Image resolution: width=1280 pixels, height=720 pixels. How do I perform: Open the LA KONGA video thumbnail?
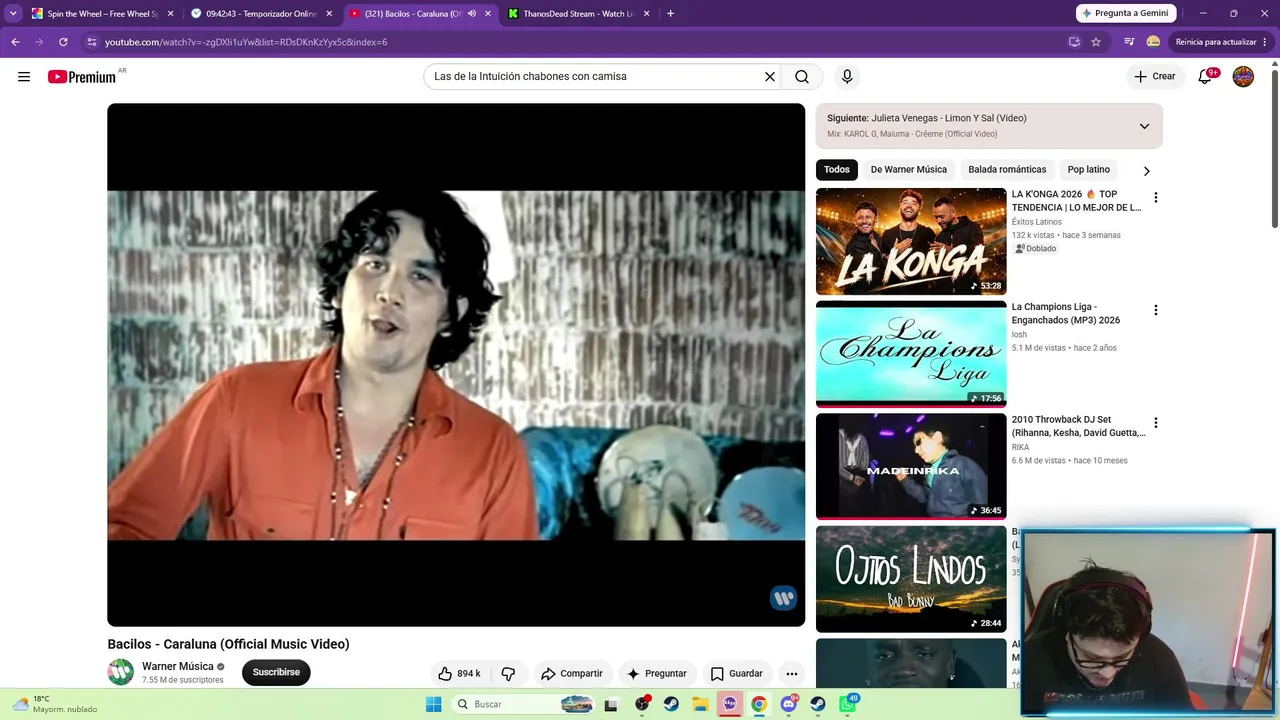911,241
